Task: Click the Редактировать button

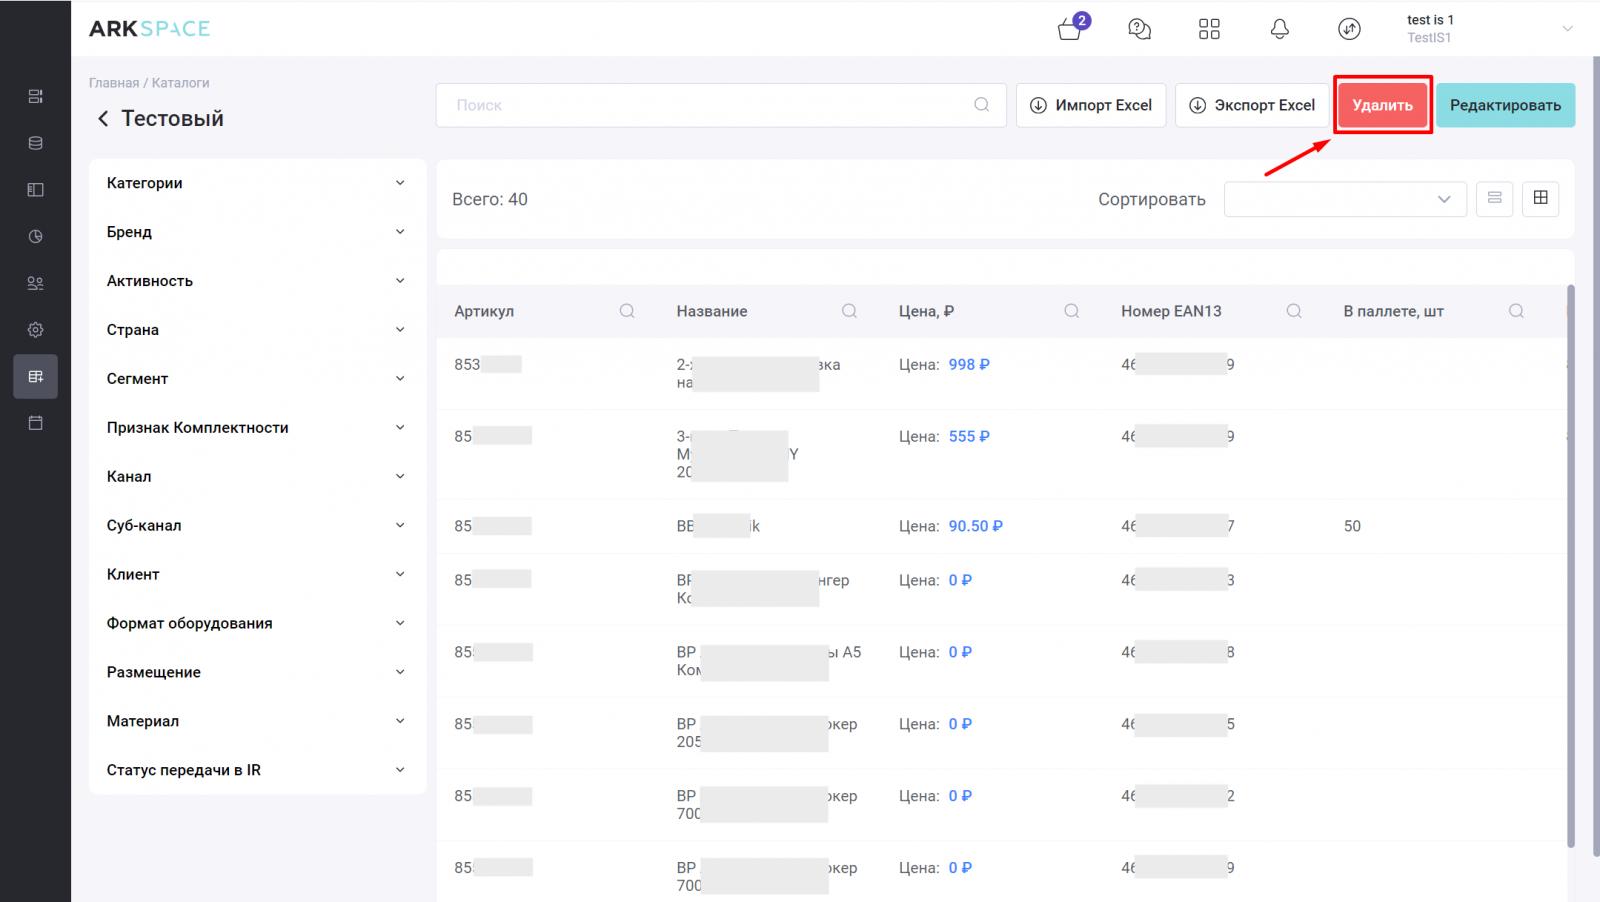Action: (x=1505, y=105)
